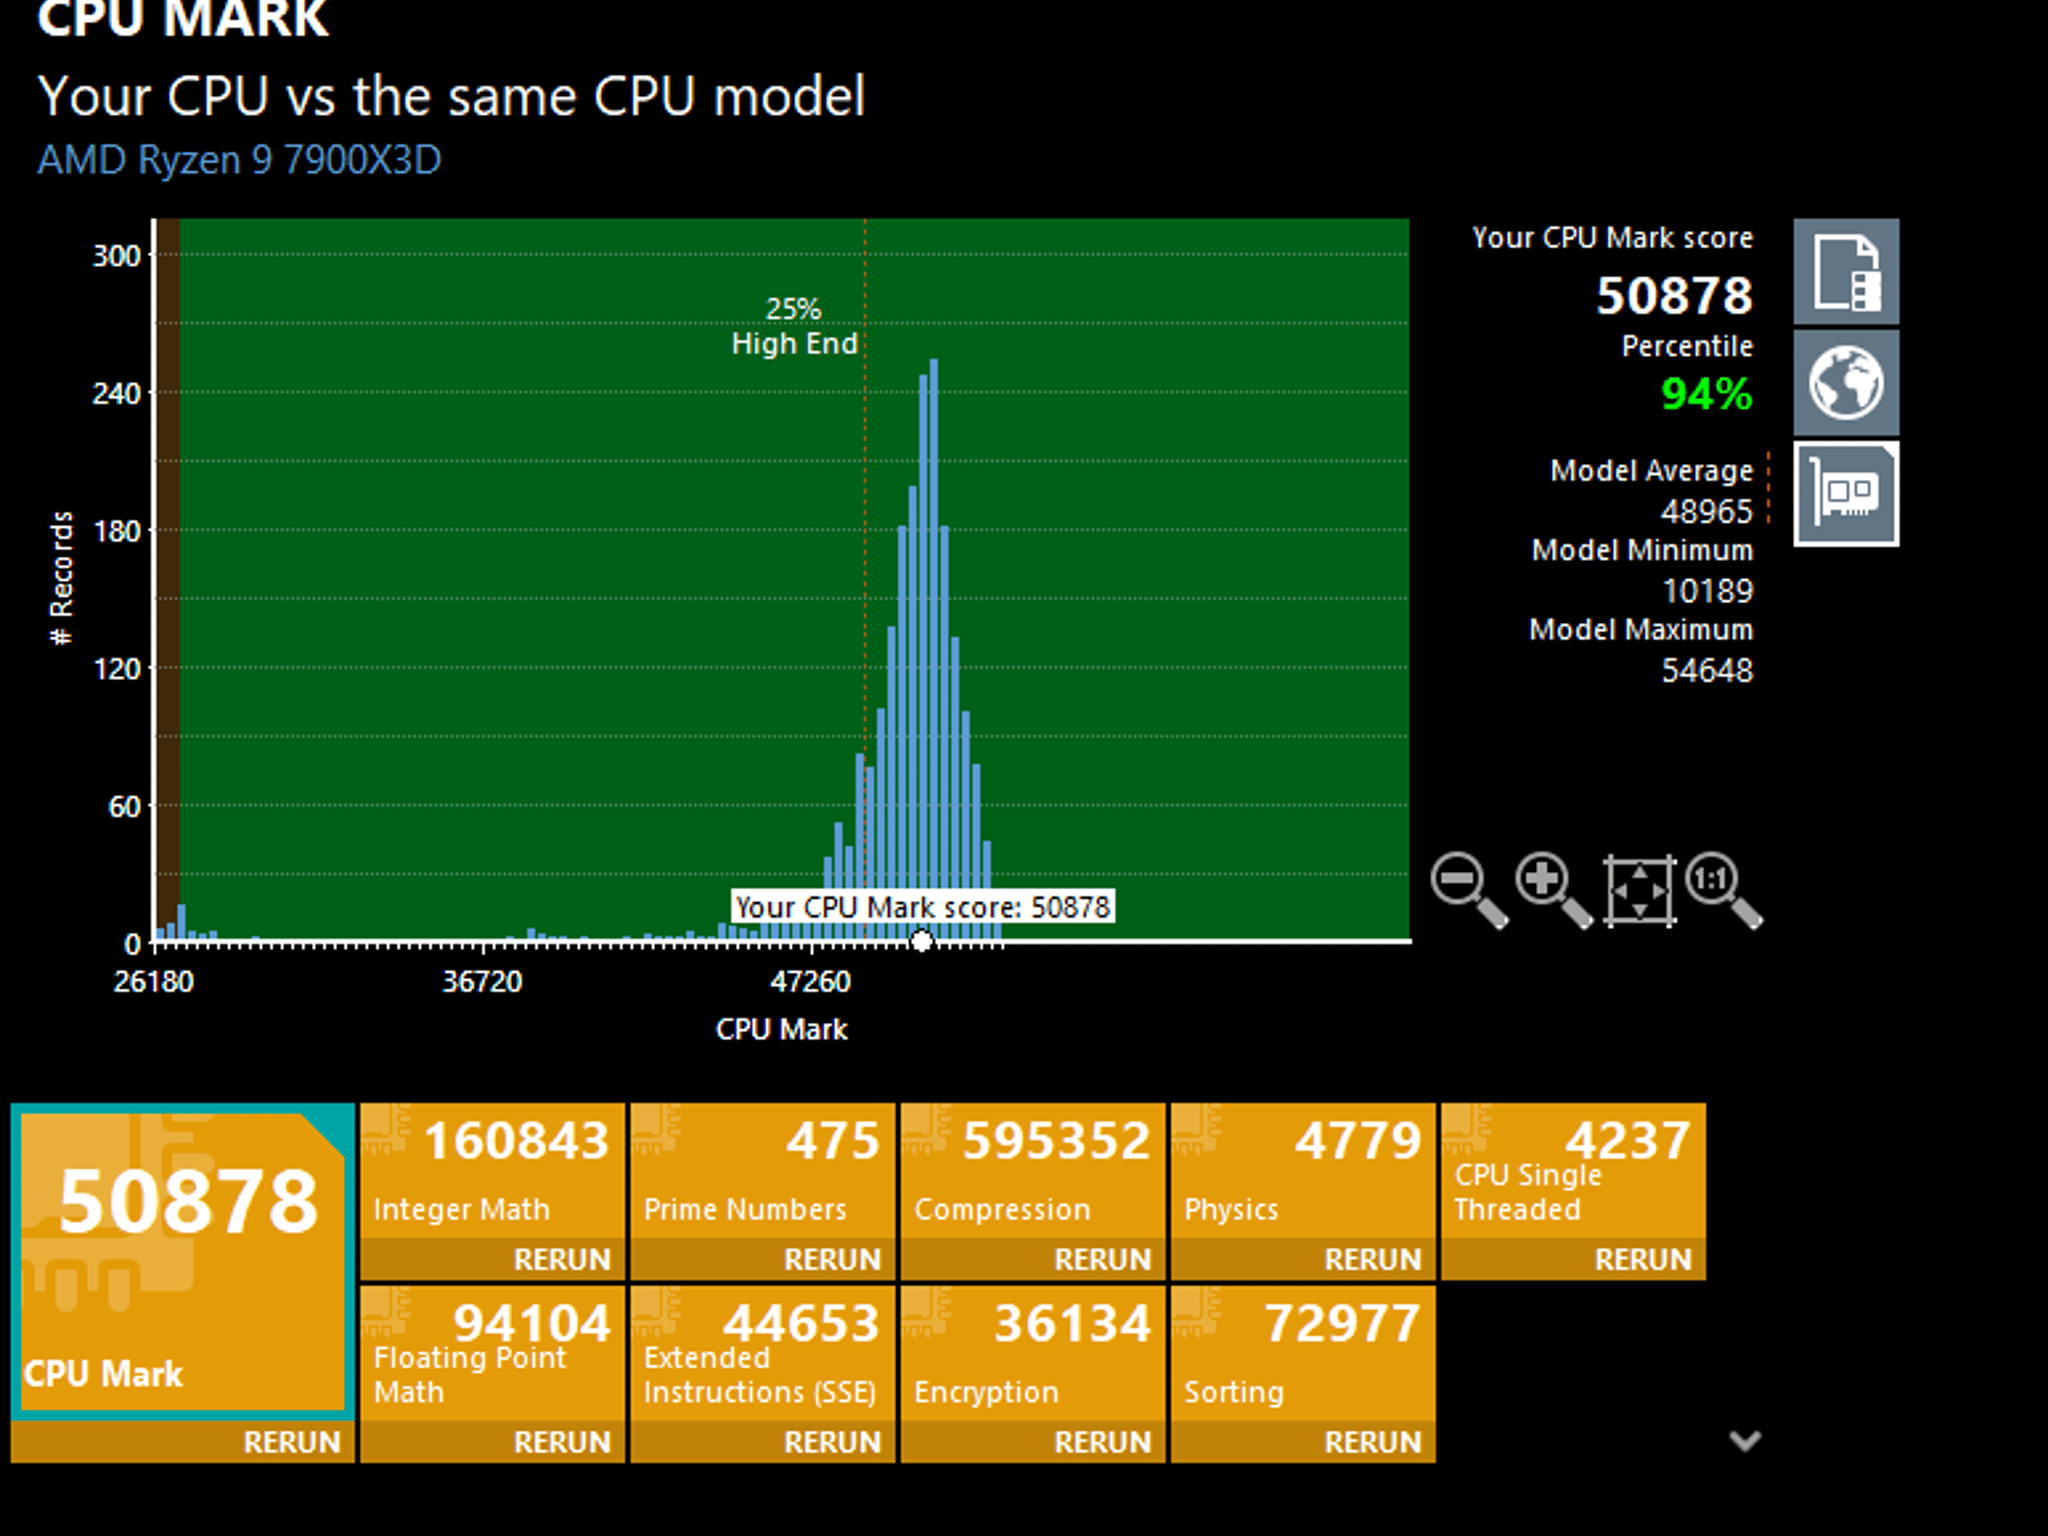2048x1536 pixels.
Task: Click the green 94% percentile value
Action: (x=1707, y=393)
